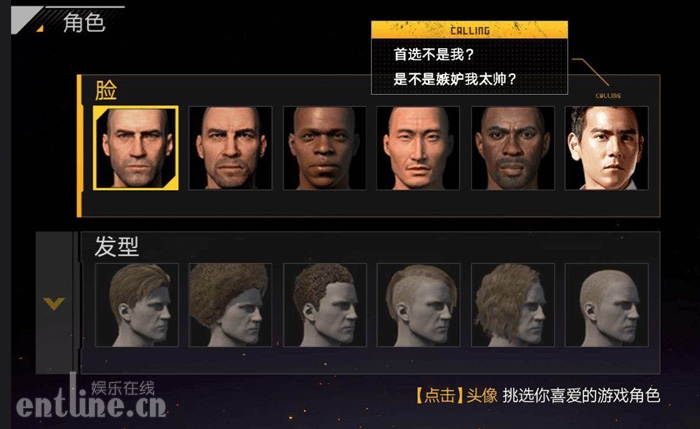Select the sixth face with dark hair
700x429 pixels.
click(607, 148)
